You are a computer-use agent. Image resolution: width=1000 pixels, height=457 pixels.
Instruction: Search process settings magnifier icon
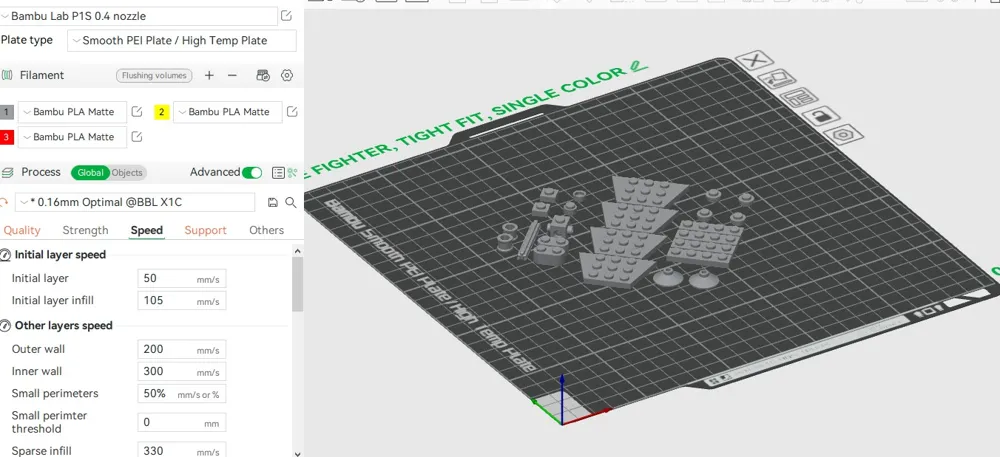pos(291,203)
